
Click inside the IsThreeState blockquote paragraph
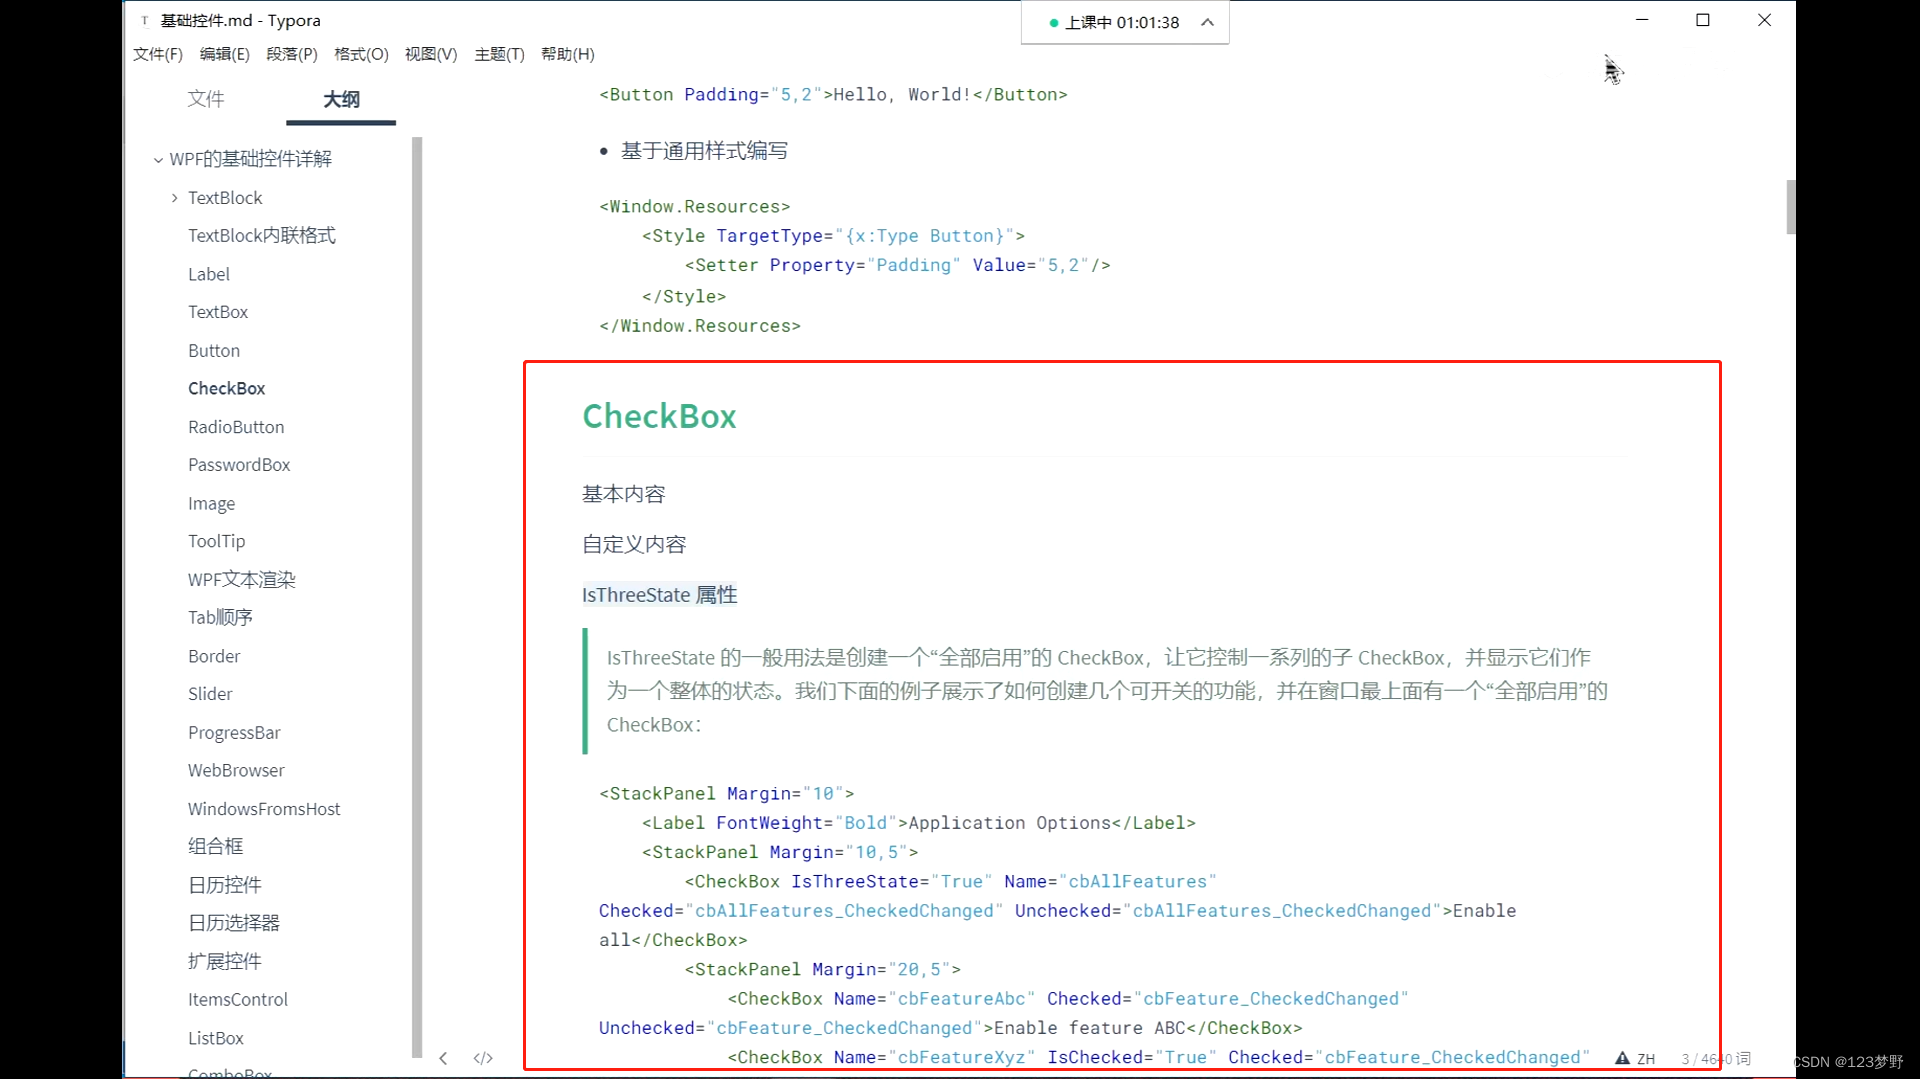pos(1107,691)
